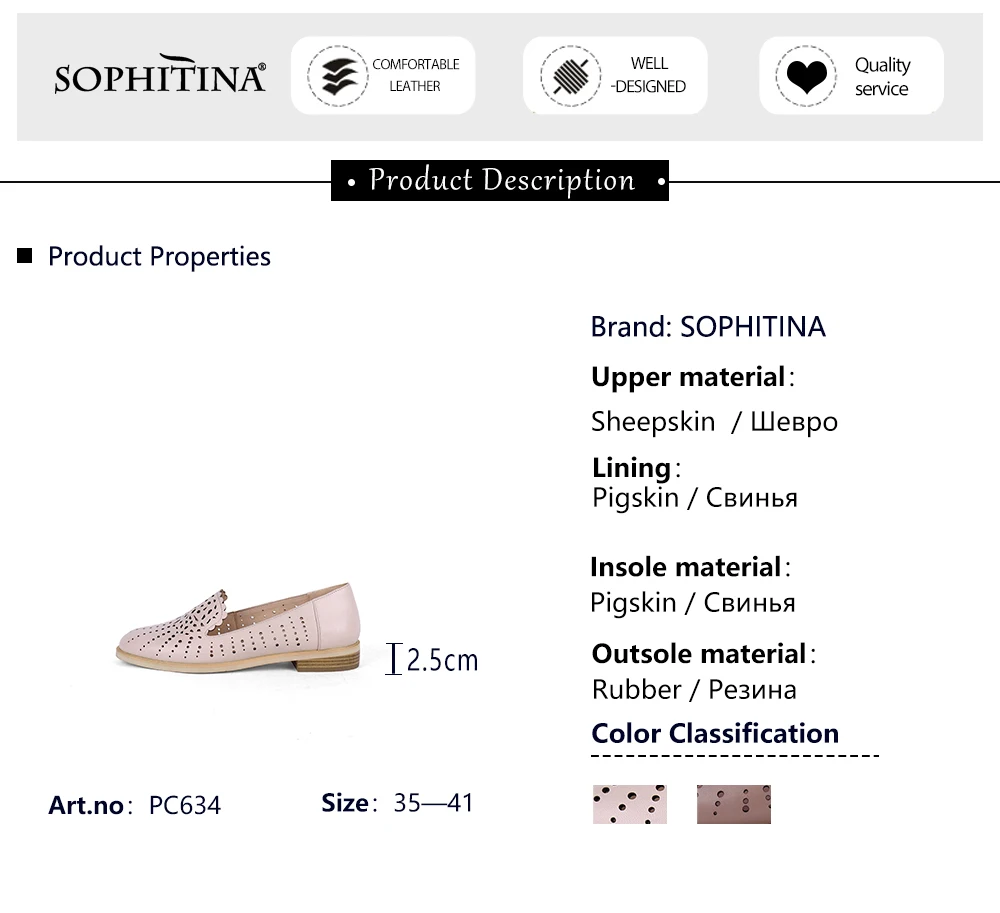Select the dusty brown color swatch

[x=733, y=804]
